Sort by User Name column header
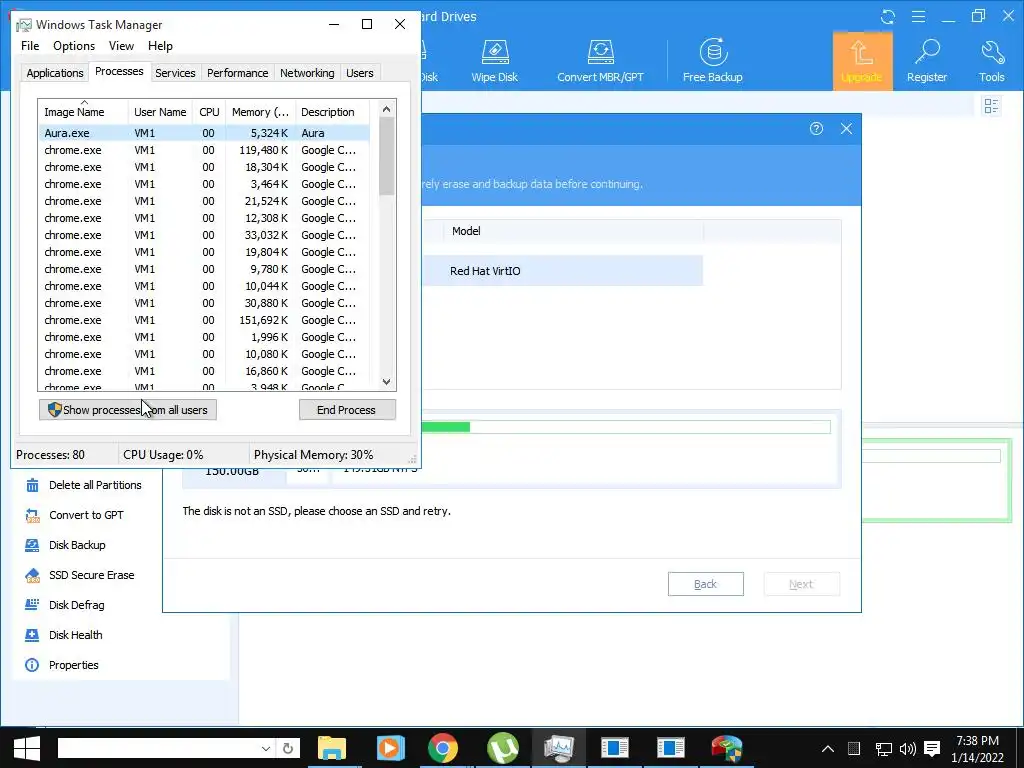Viewport: 1024px width, 768px height. [160, 112]
